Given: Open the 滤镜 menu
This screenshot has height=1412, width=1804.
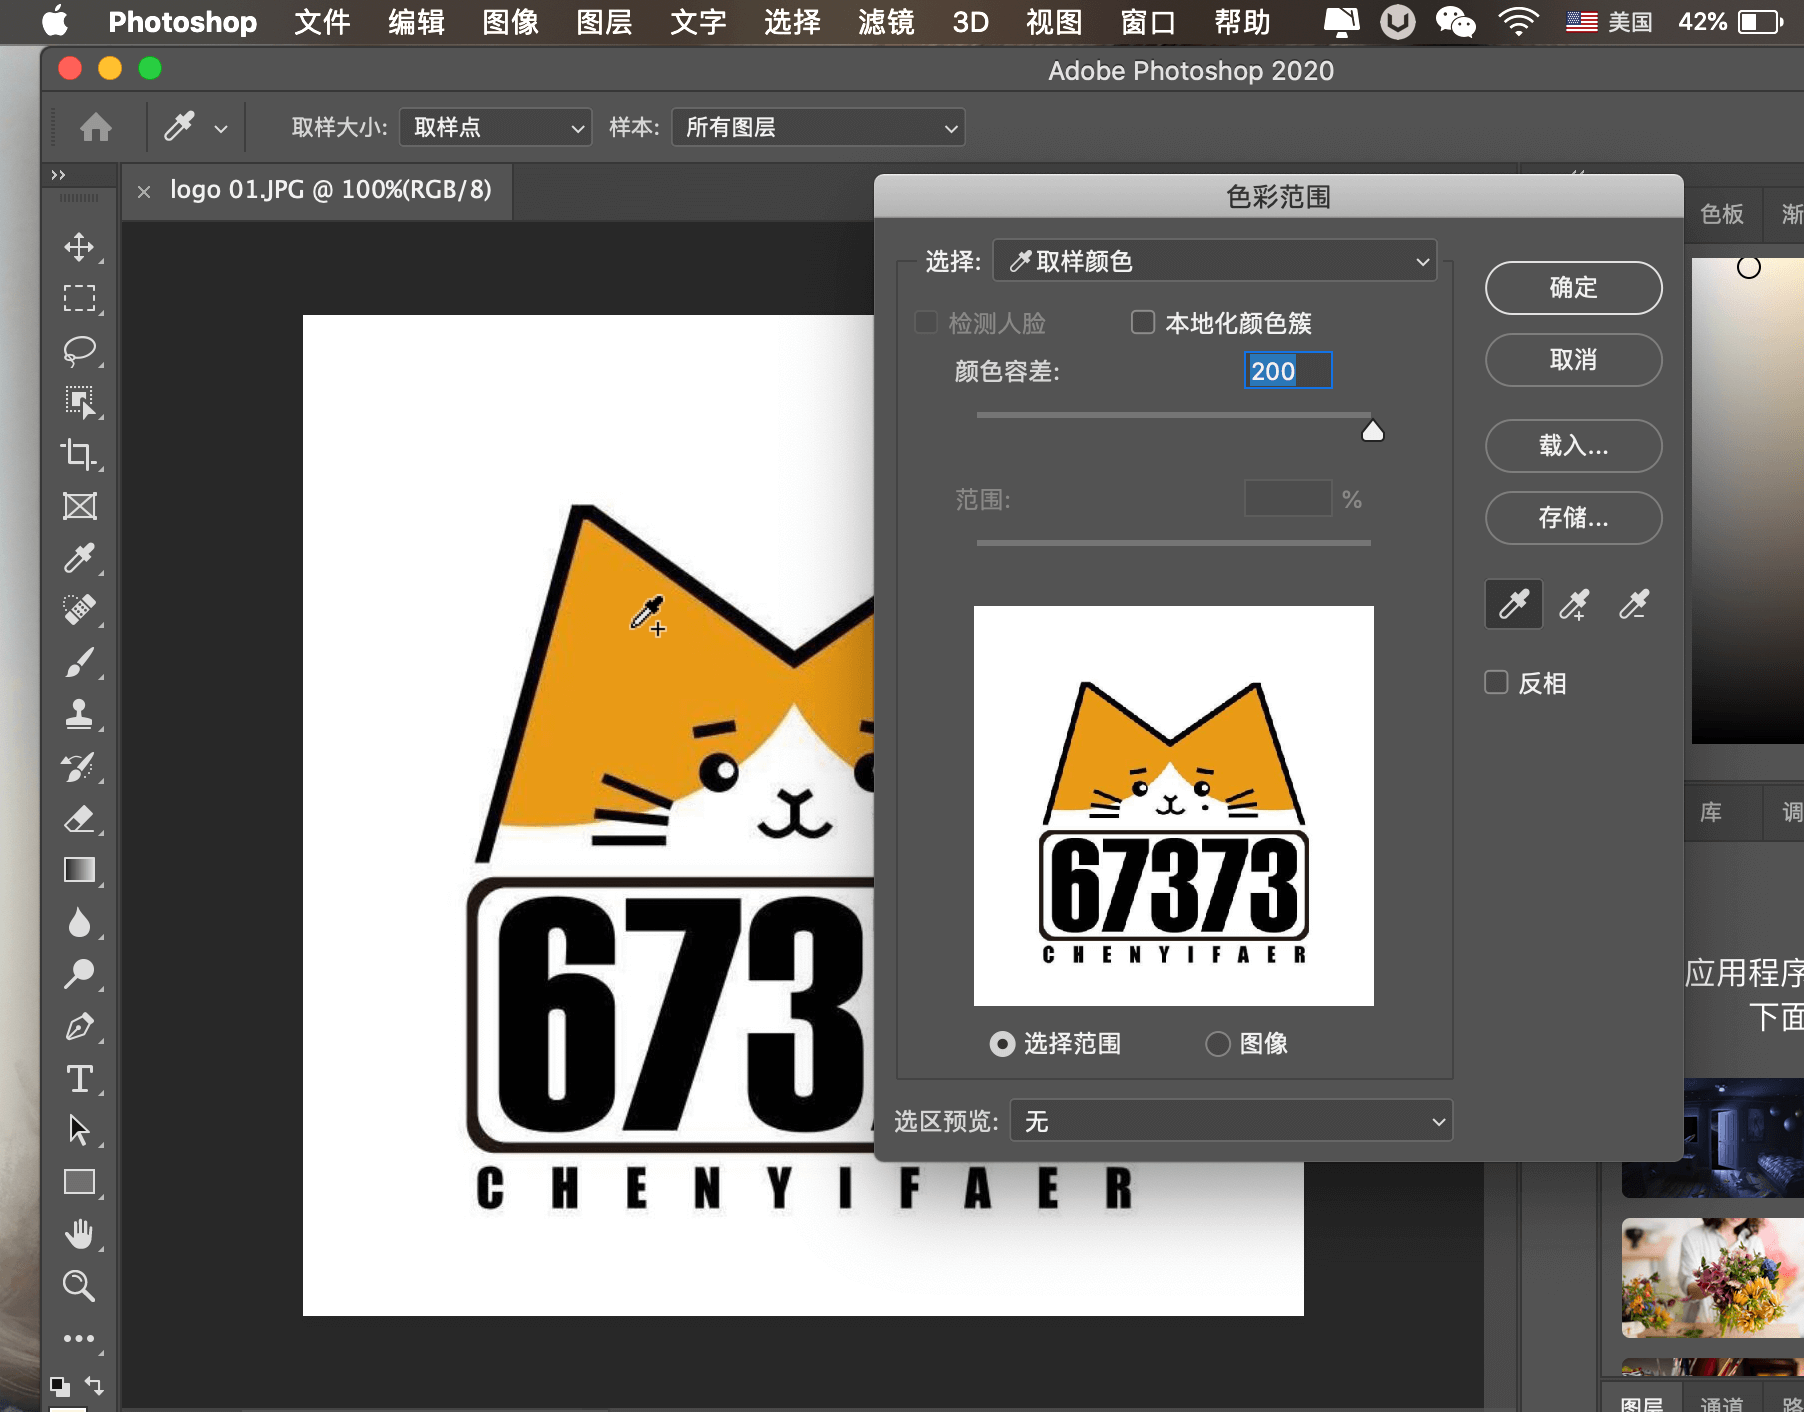Looking at the screenshot, I should (x=886, y=22).
